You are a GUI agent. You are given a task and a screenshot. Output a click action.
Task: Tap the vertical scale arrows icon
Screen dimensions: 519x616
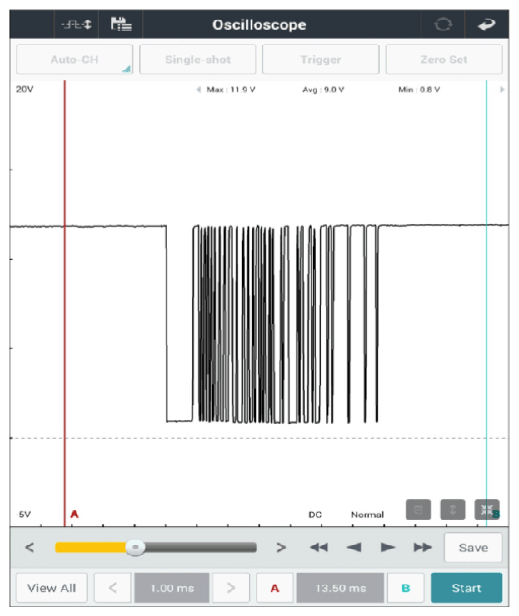click(x=453, y=510)
